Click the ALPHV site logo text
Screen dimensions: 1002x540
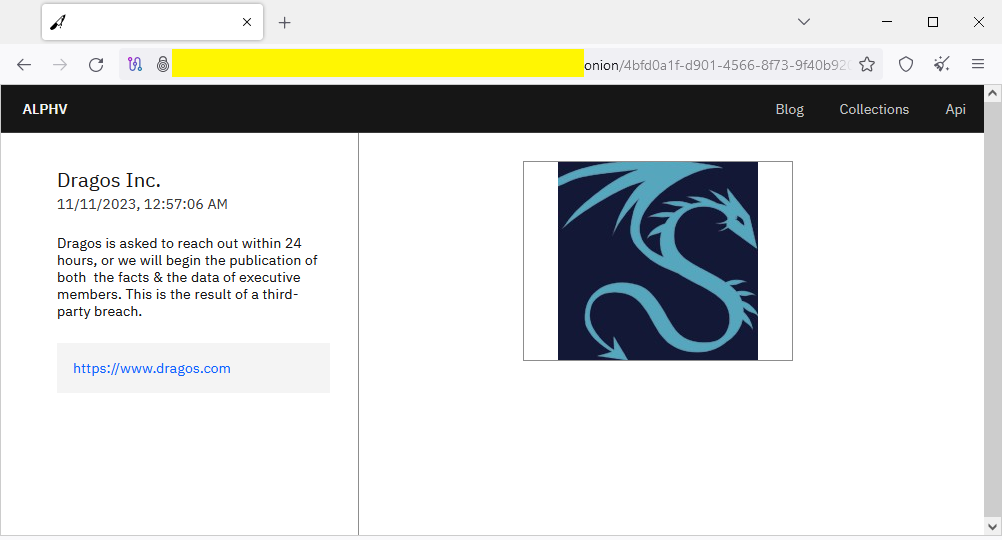[x=45, y=109]
